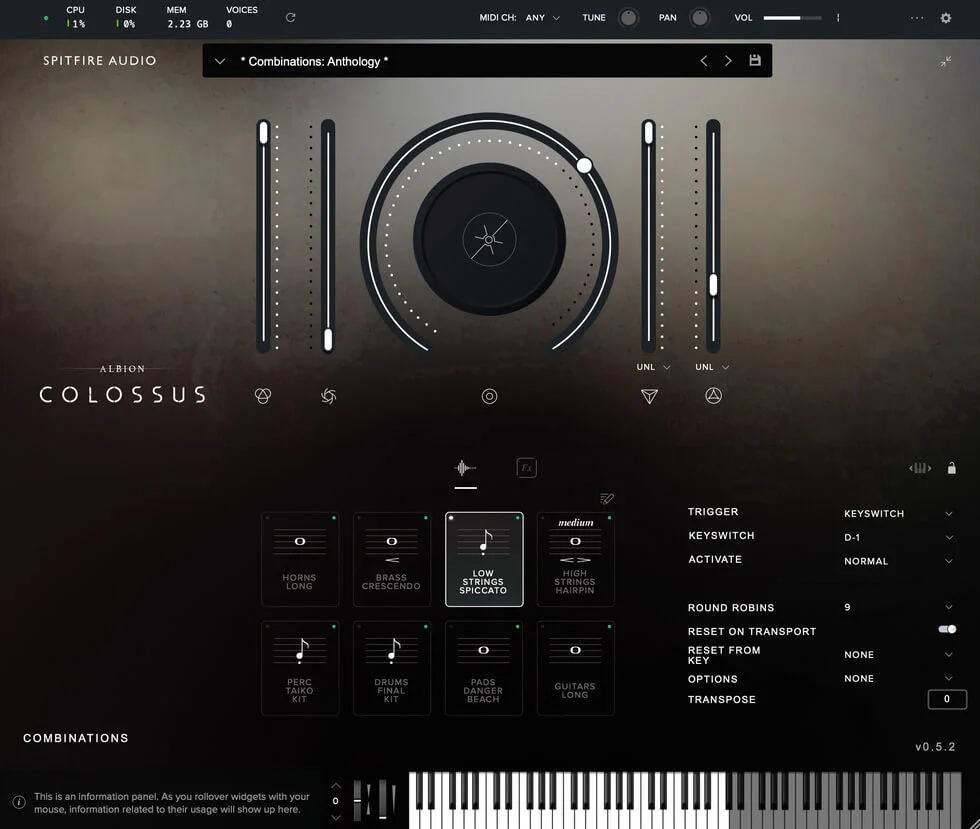Click the concentric circle icon below the big knob
Screen dimensions: 980x829
(x=489, y=396)
